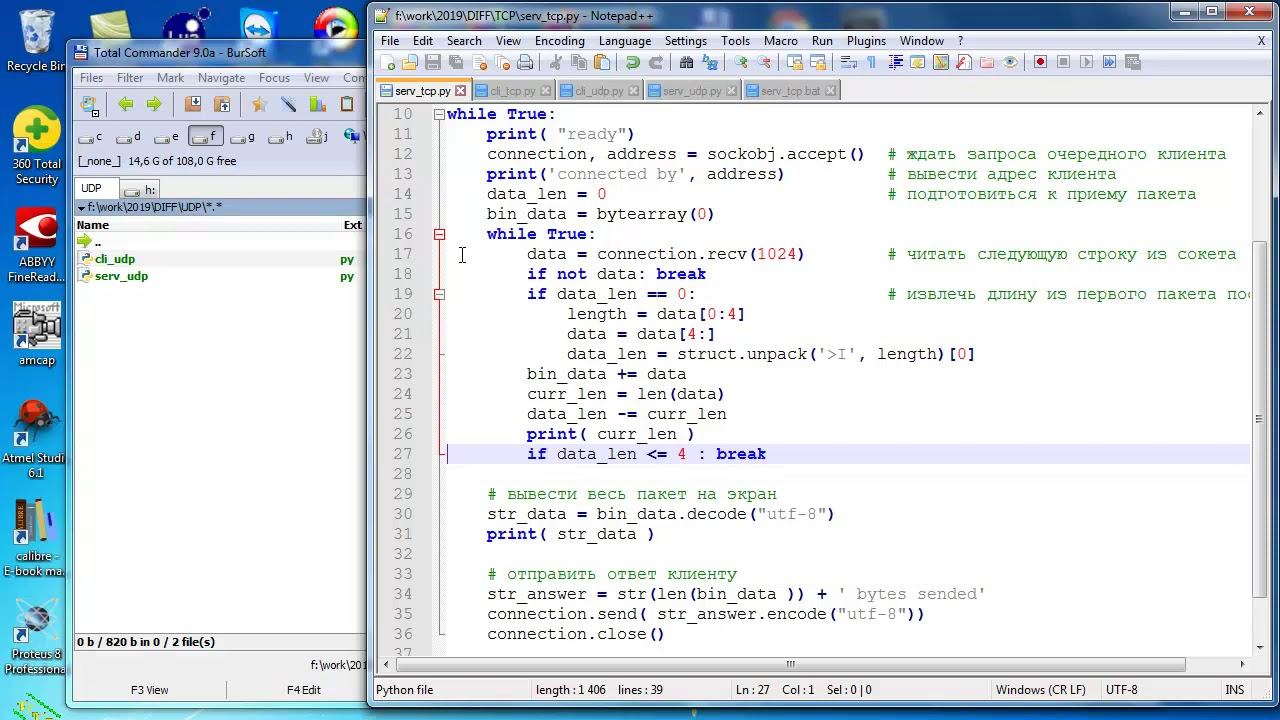Zoom out using magnifier toolbar icon
The image size is (1280, 720).
(764, 62)
